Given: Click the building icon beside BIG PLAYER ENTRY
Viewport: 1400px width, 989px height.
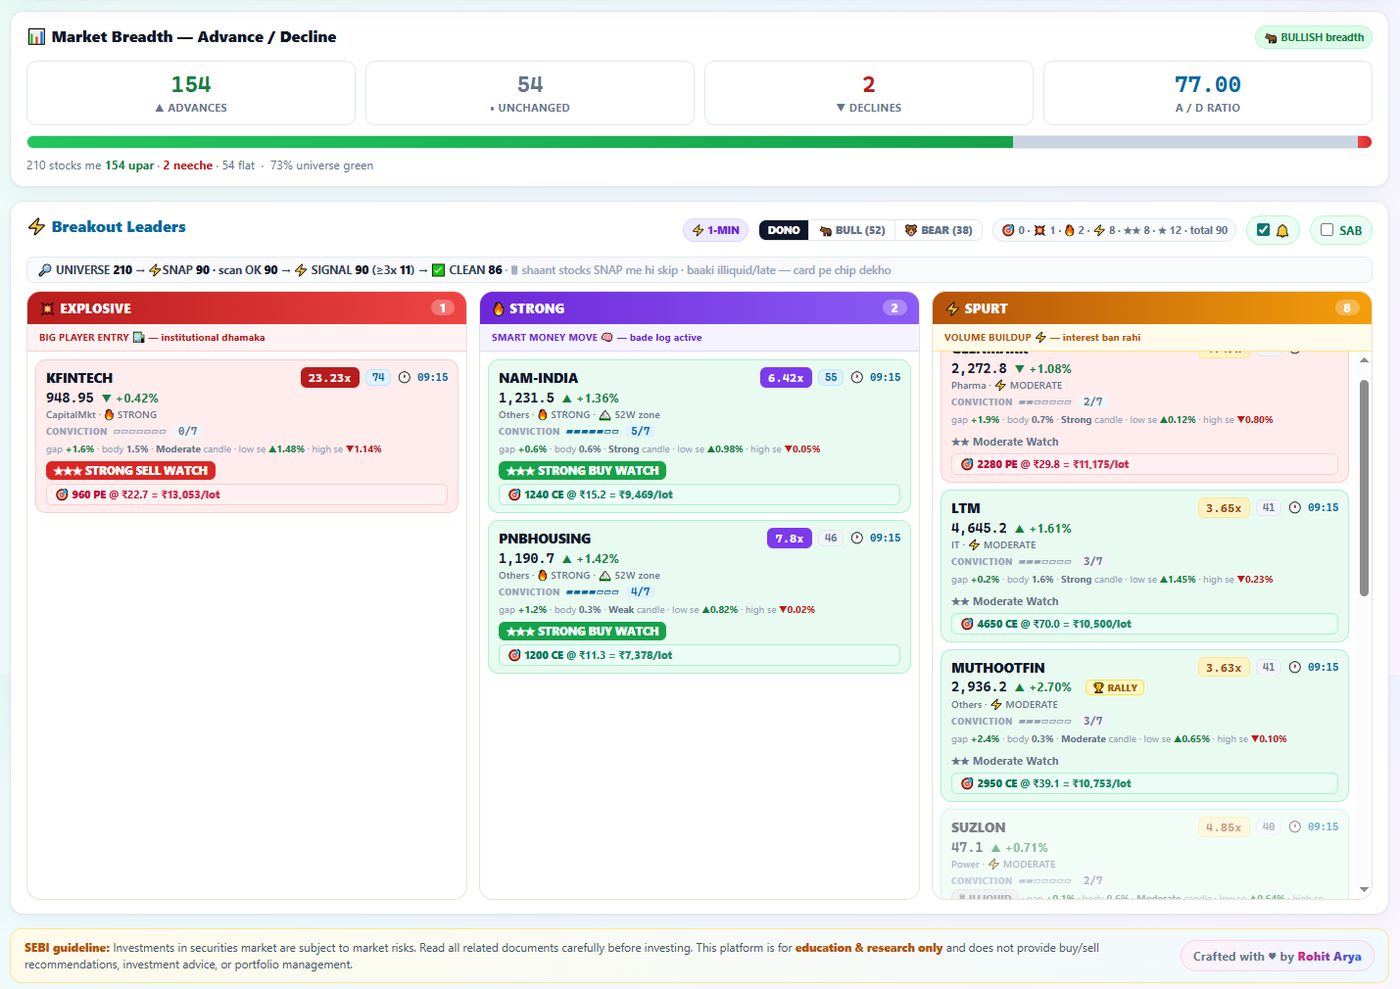Looking at the screenshot, I should [138, 337].
